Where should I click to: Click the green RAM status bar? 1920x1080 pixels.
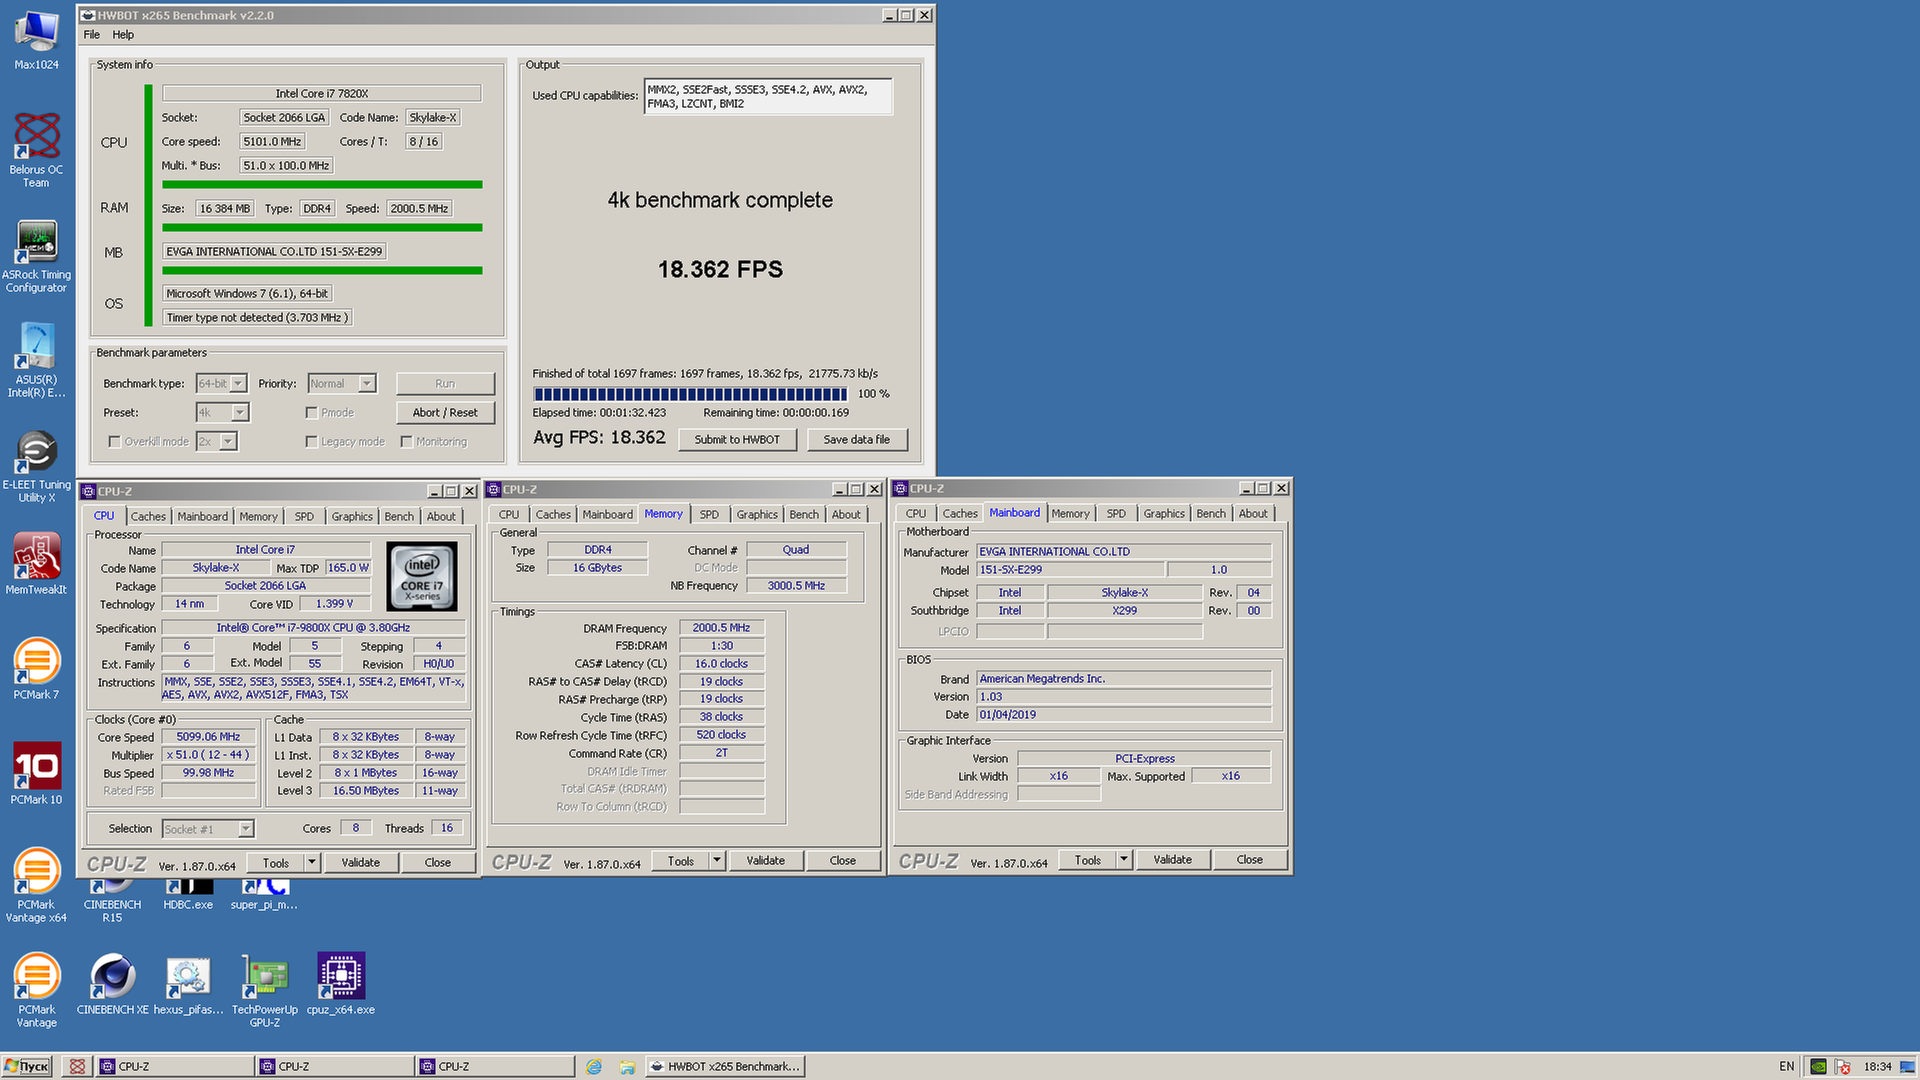point(322,228)
